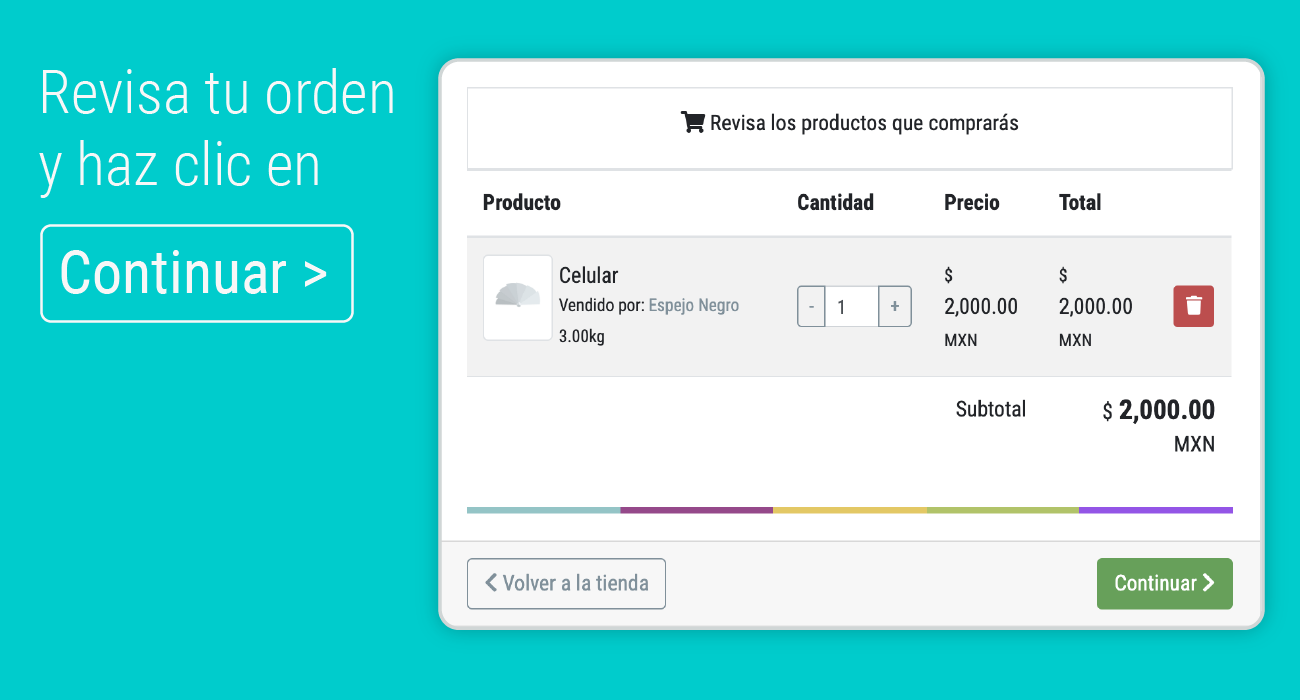Image resolution: width=1300 pixels, height=700 pixels.
Task: Open the Espejo Negro seller link
Action: (694, 305)
